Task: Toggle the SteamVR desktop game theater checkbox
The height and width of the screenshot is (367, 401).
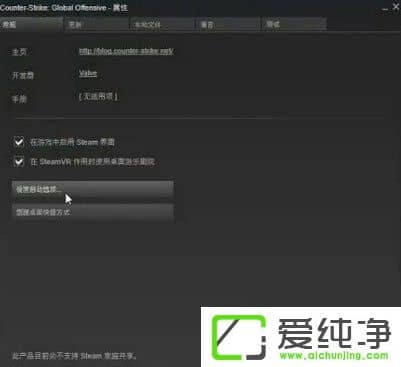Action: pyautogui.click(x=19, y=162)
